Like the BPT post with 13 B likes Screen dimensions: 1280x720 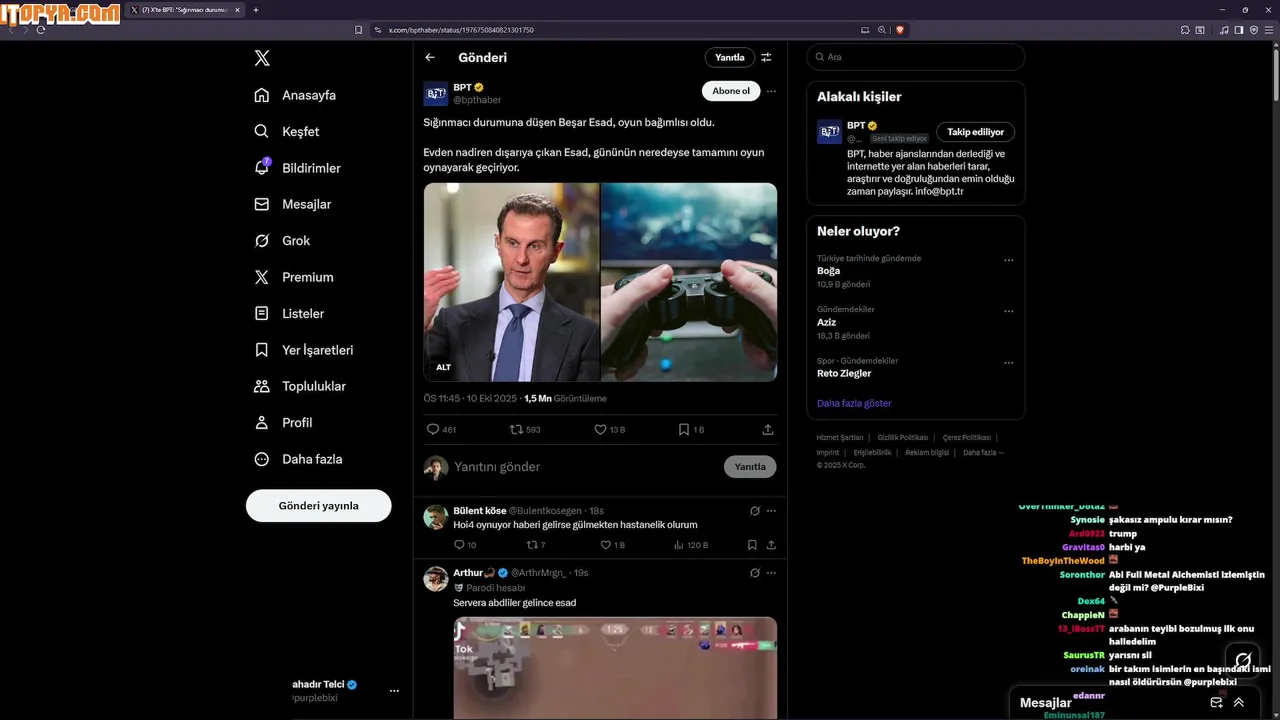[600, 429]
